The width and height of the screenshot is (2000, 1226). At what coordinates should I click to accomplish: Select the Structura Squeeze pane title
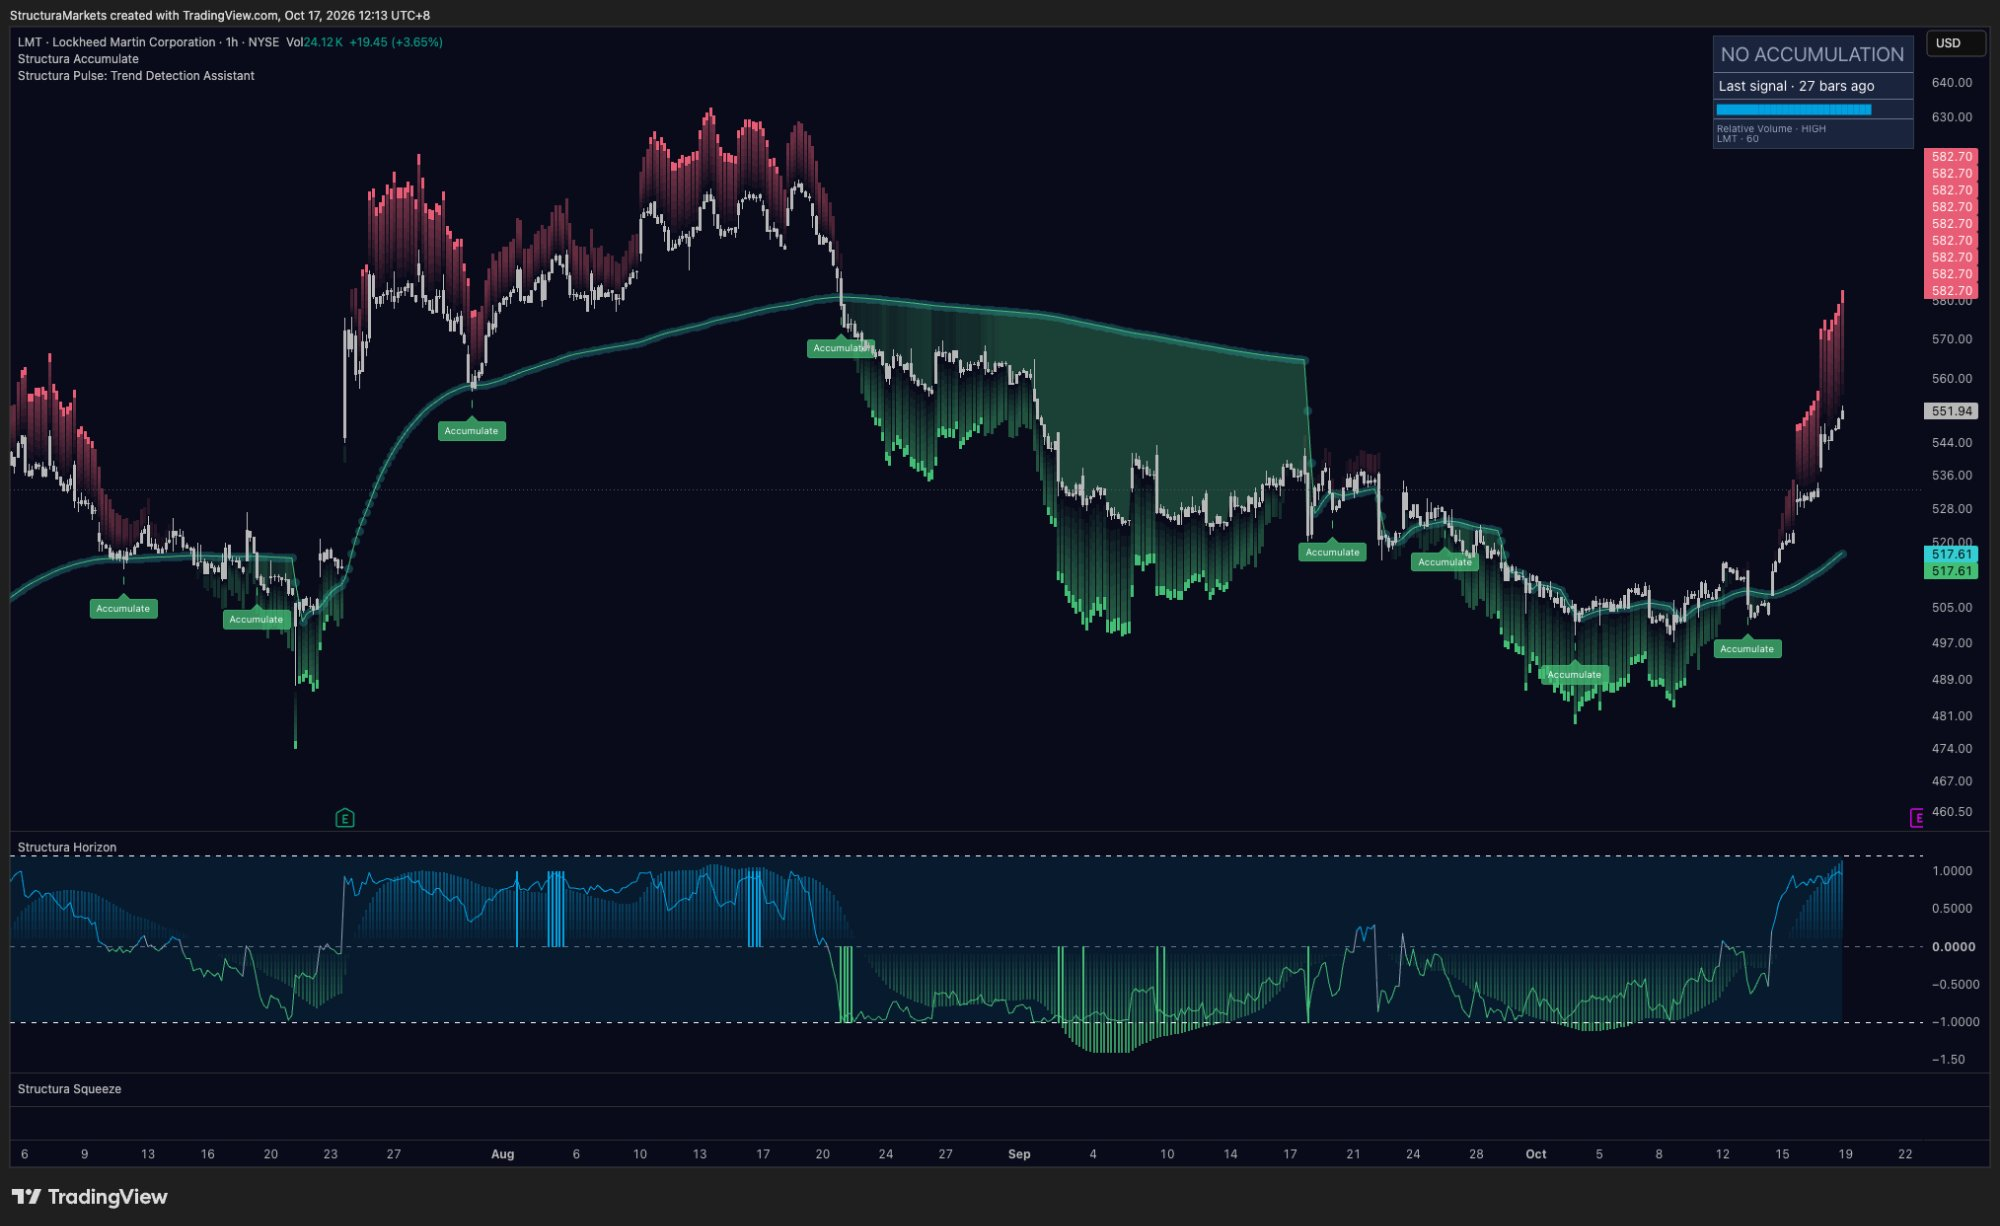[69, 1089]
